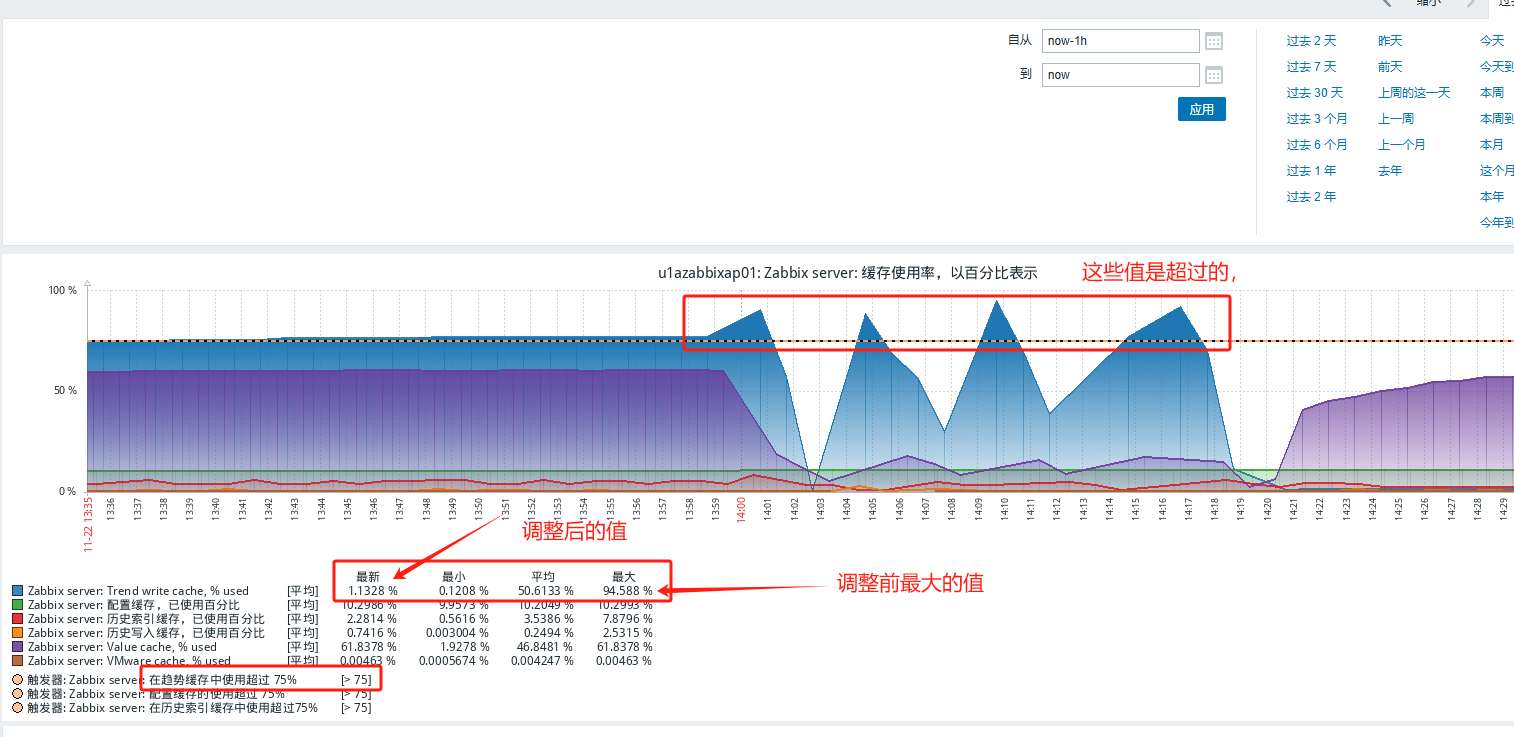Focus the 自从 field containing now-1h
Screen dimensions: 1514x737
(1120, 41)
